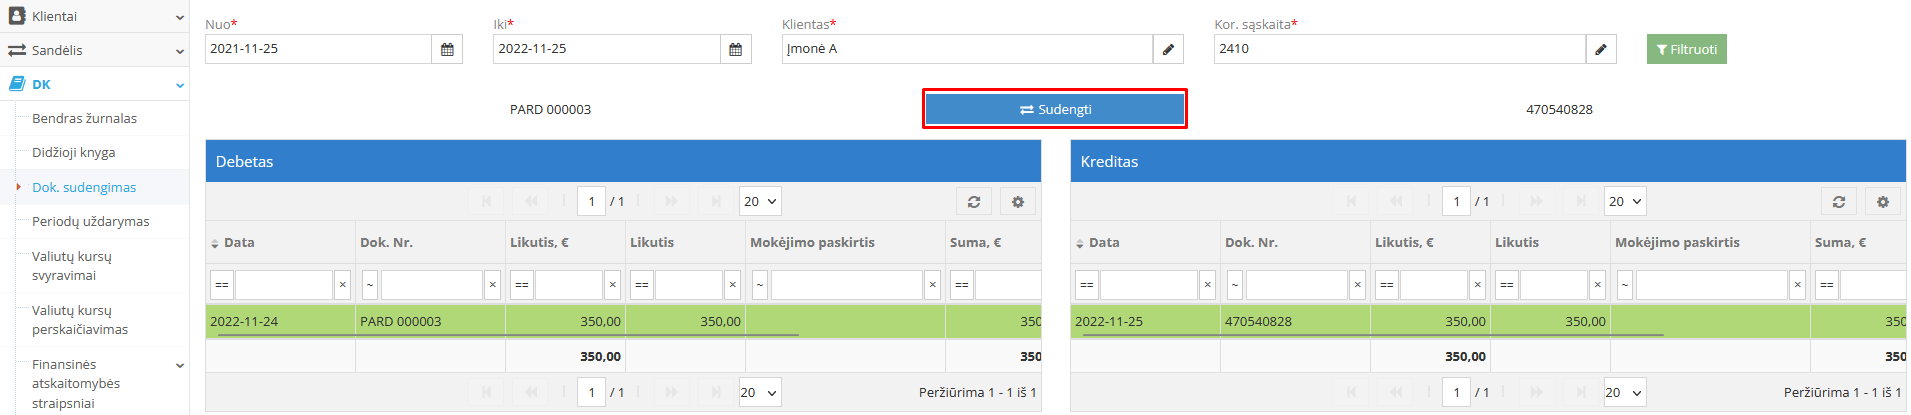Open Bendras žurnalas menu item

[x=84, y=118]
